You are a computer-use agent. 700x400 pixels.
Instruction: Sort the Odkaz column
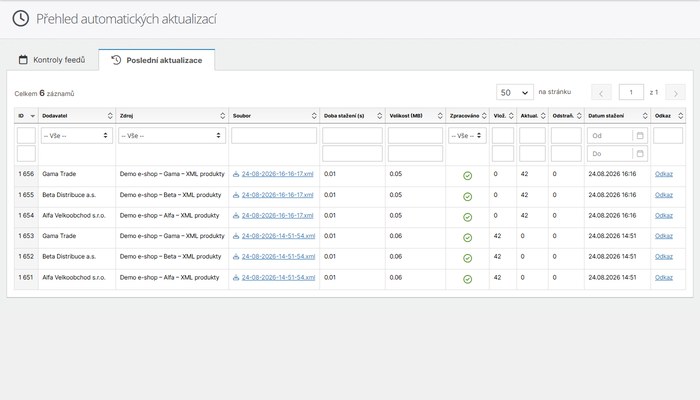(680, 116)
